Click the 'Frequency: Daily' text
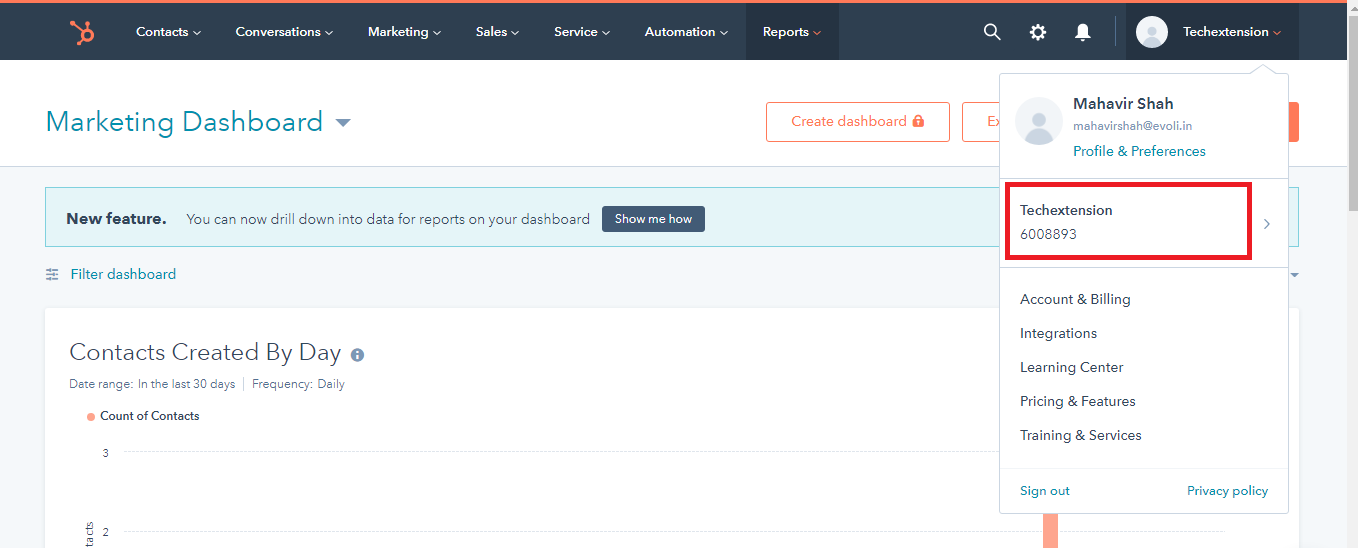Image resolution: width=1358 pixels, height=548 pixels. point(298,384)
